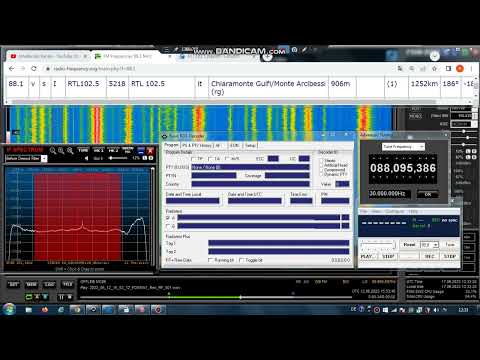This screenshot has width=480, height=360.
Task: Click the browser back arrow
Action: coord(12,69)
